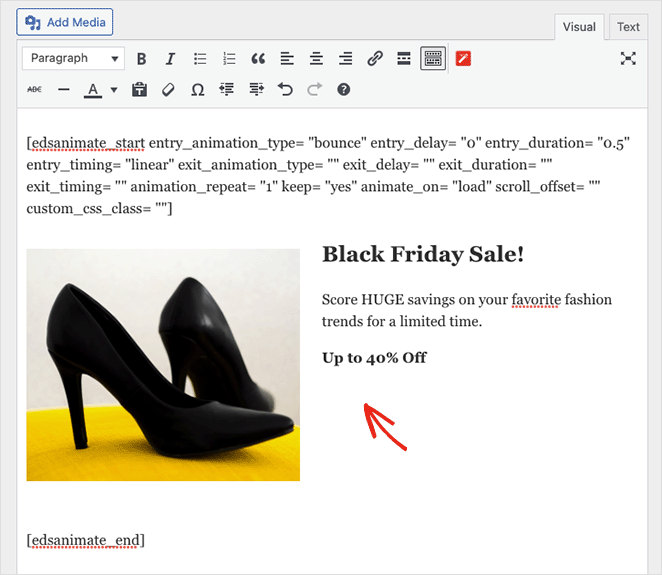Align text center

(316, 59)
